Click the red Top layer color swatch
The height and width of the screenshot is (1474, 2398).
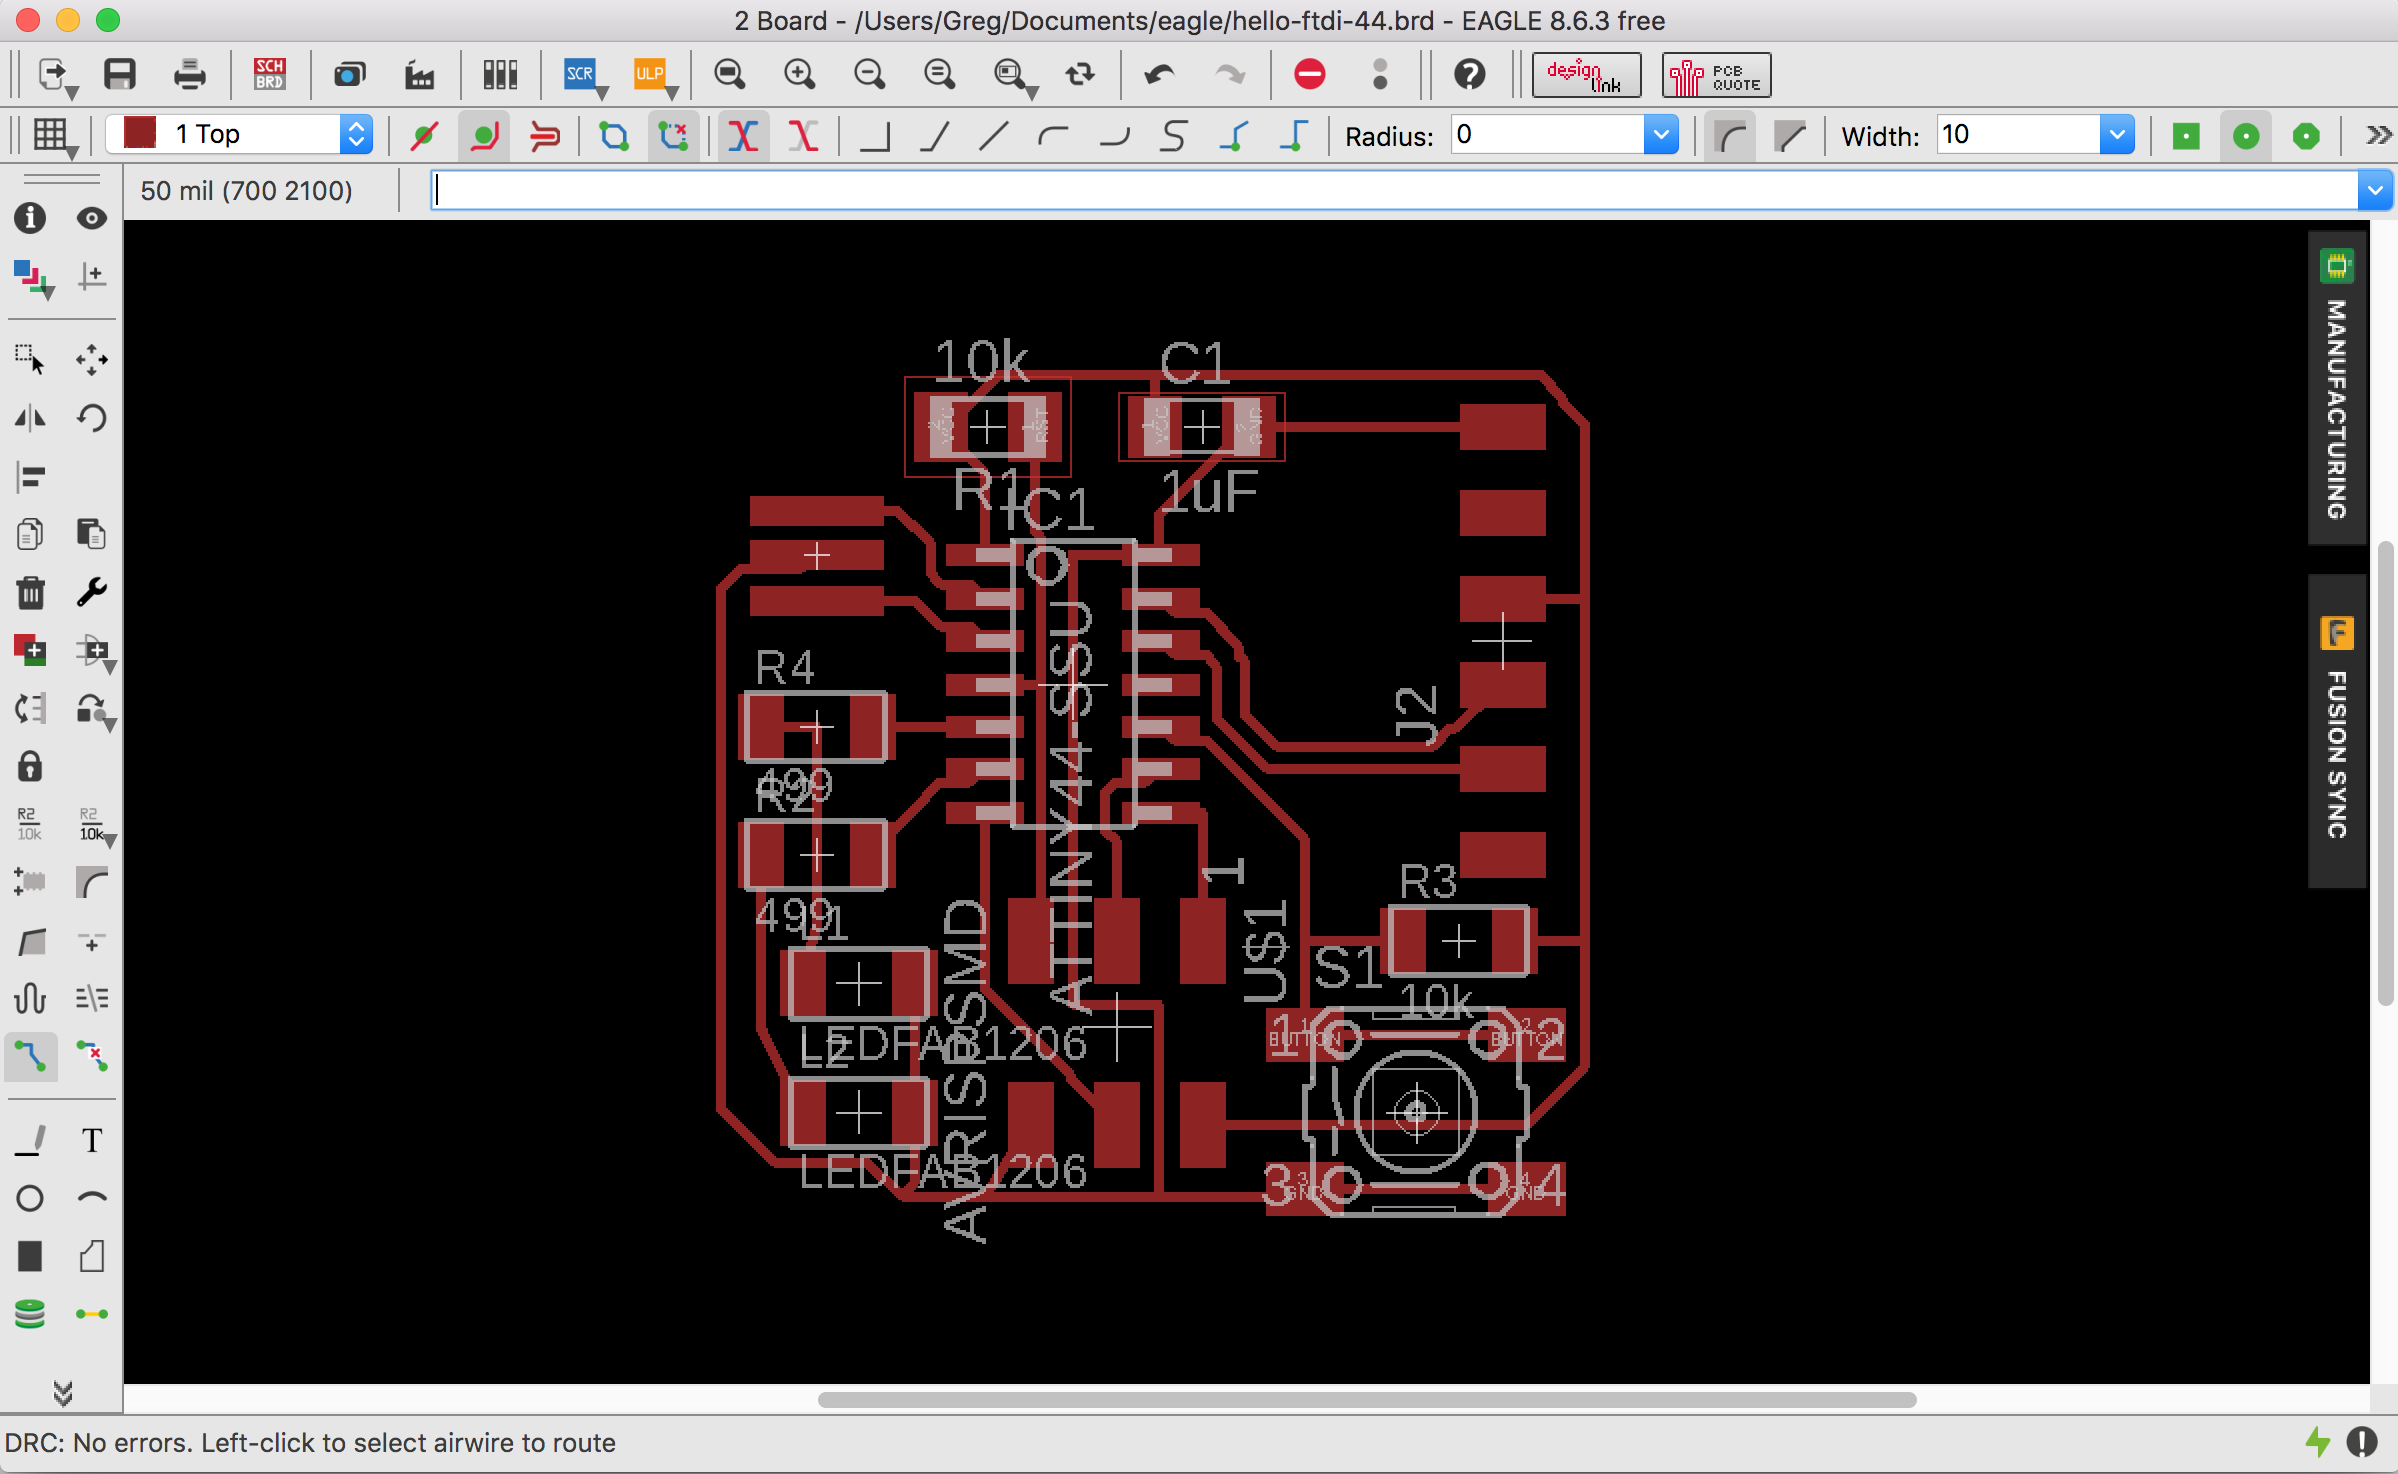point(140,133)
